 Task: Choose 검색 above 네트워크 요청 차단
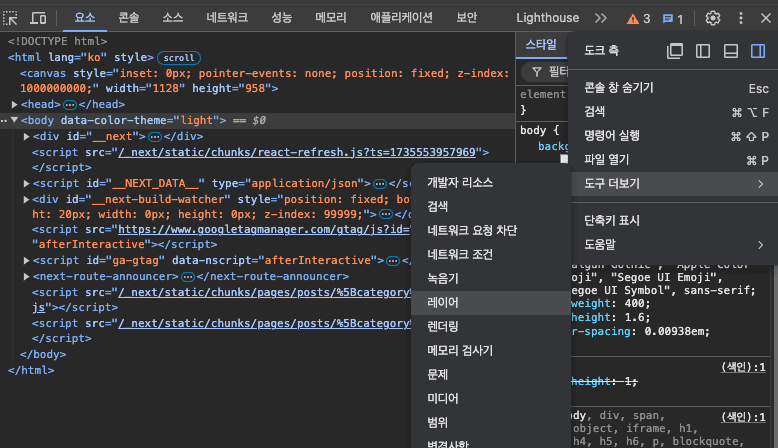pyautogui.click(x=491, y=206)
